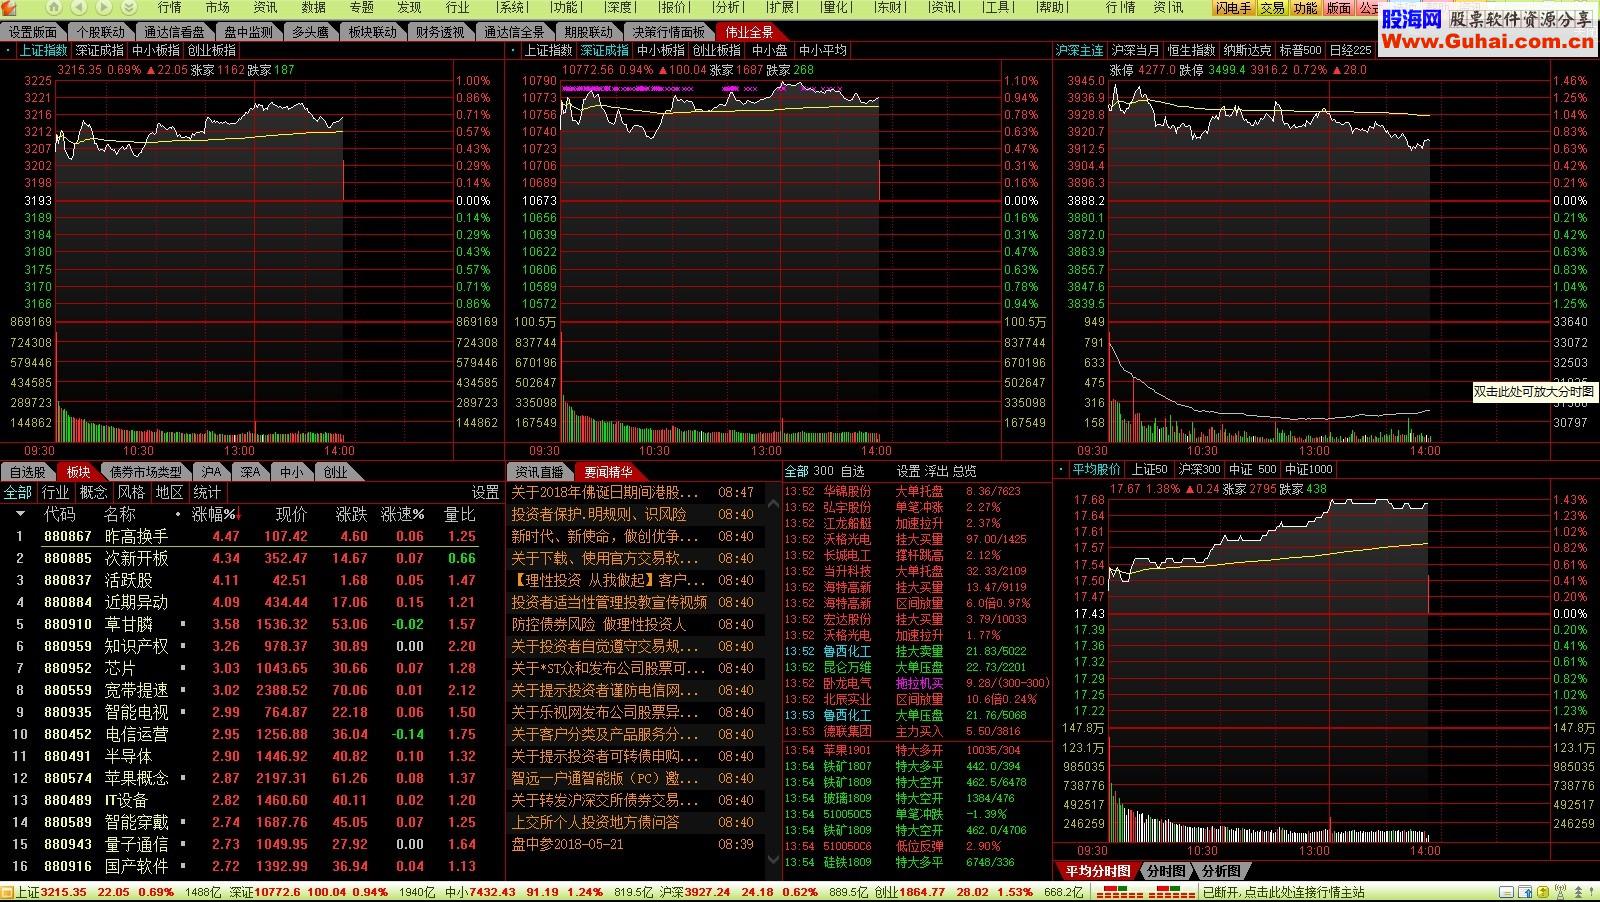
Task: Open 设置 for the sector list
Action: pyautogui.click(x=485, y=492)
